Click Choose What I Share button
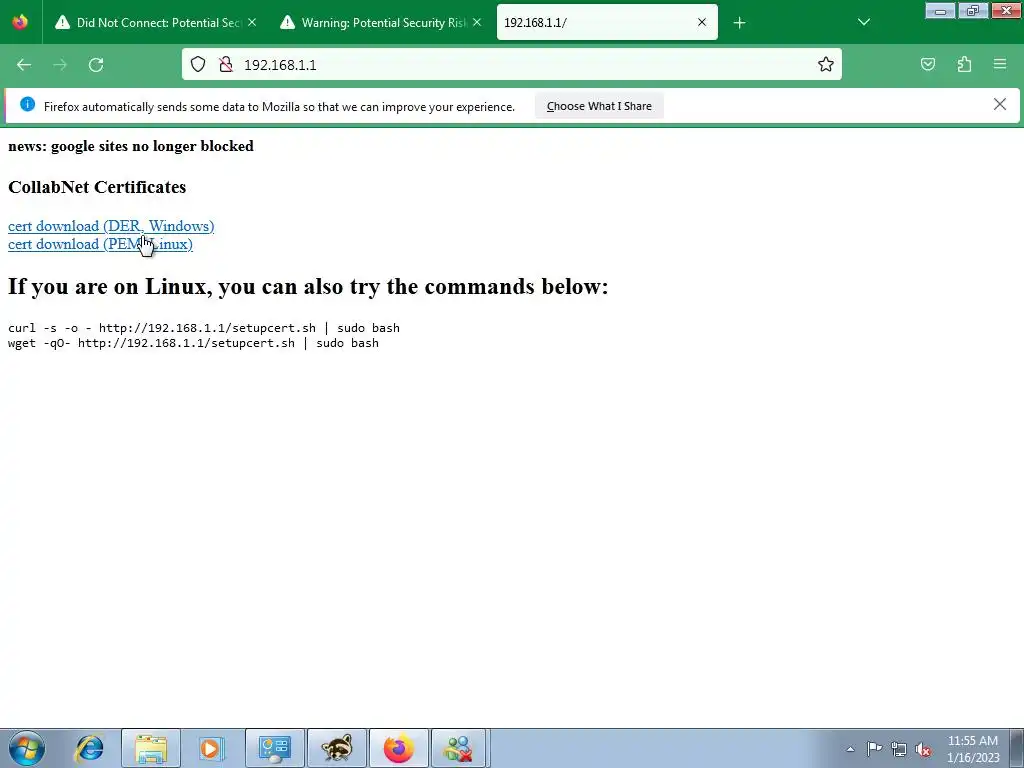Screen dimensions: 1024x768 (599, 106)
